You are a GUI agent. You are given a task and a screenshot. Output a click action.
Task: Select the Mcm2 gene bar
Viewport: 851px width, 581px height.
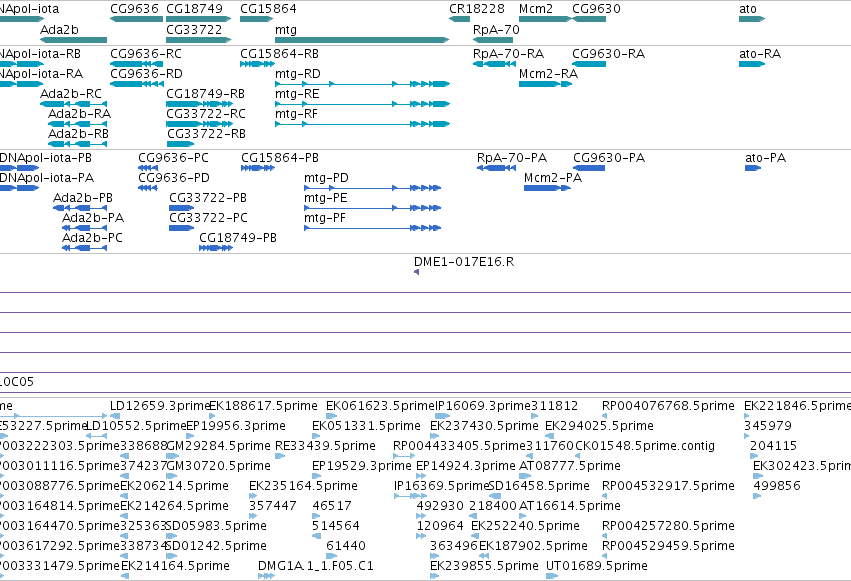click(x=545, y=19)
